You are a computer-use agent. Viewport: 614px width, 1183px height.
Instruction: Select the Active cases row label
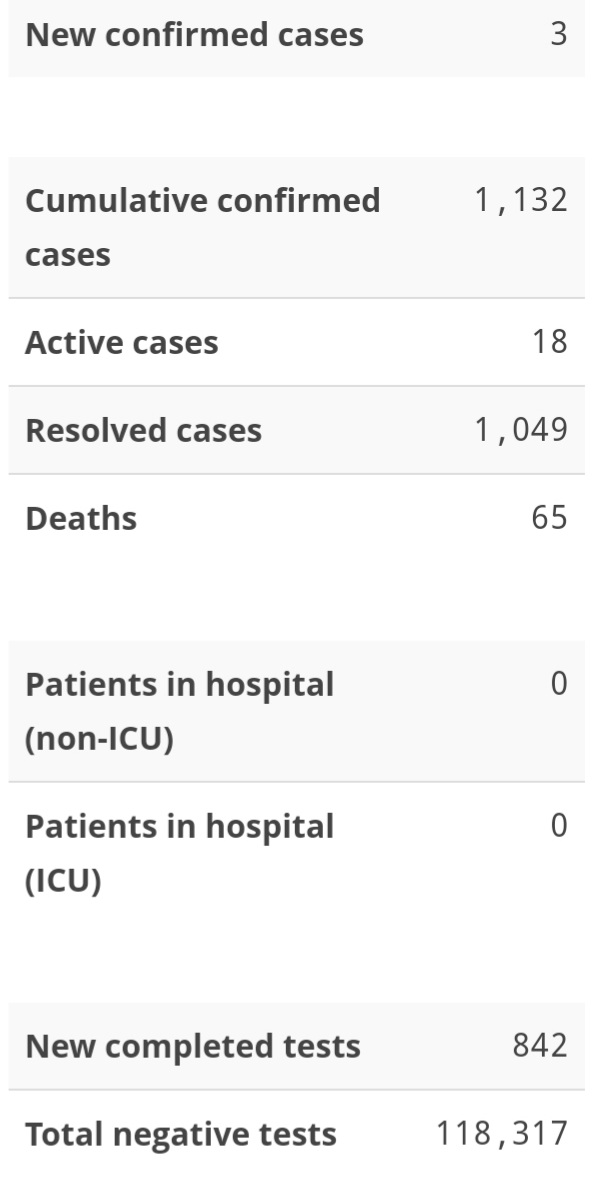(122, 343)
